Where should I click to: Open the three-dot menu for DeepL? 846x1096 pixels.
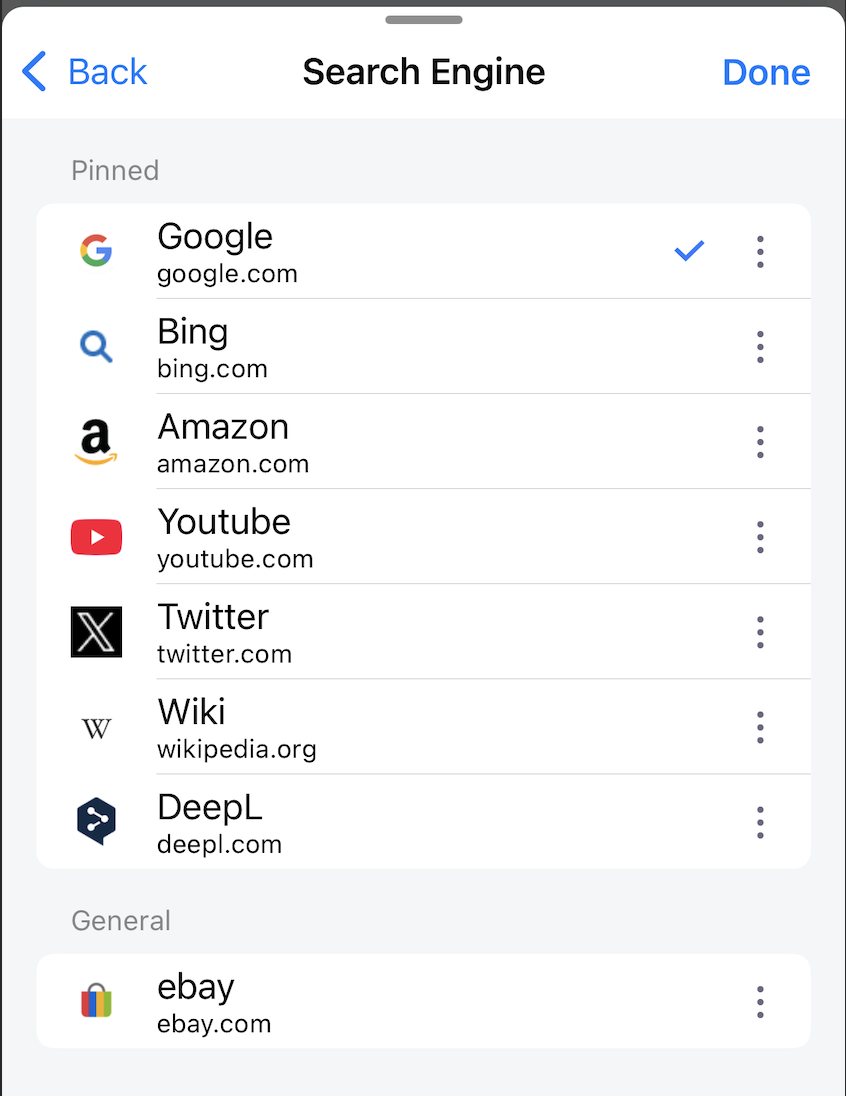point(760,822)
